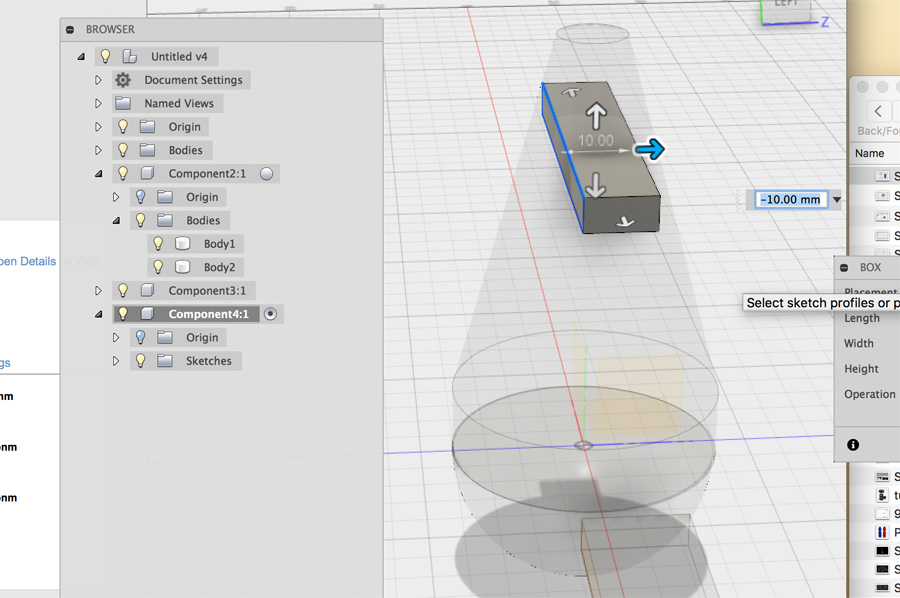900x598 pixels.
Task: Click the back chevron in right window
Action: (878, 111)
